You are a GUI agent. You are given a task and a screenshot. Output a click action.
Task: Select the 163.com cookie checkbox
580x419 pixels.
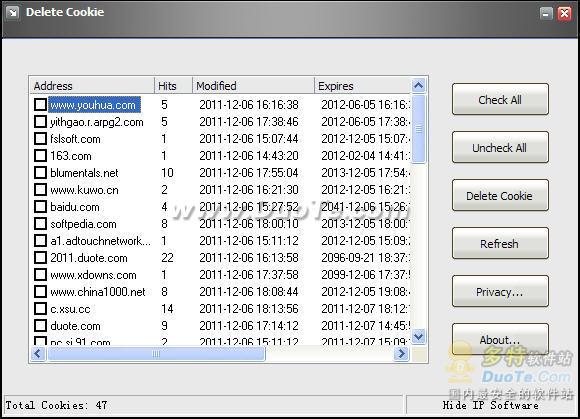(40, 156)
